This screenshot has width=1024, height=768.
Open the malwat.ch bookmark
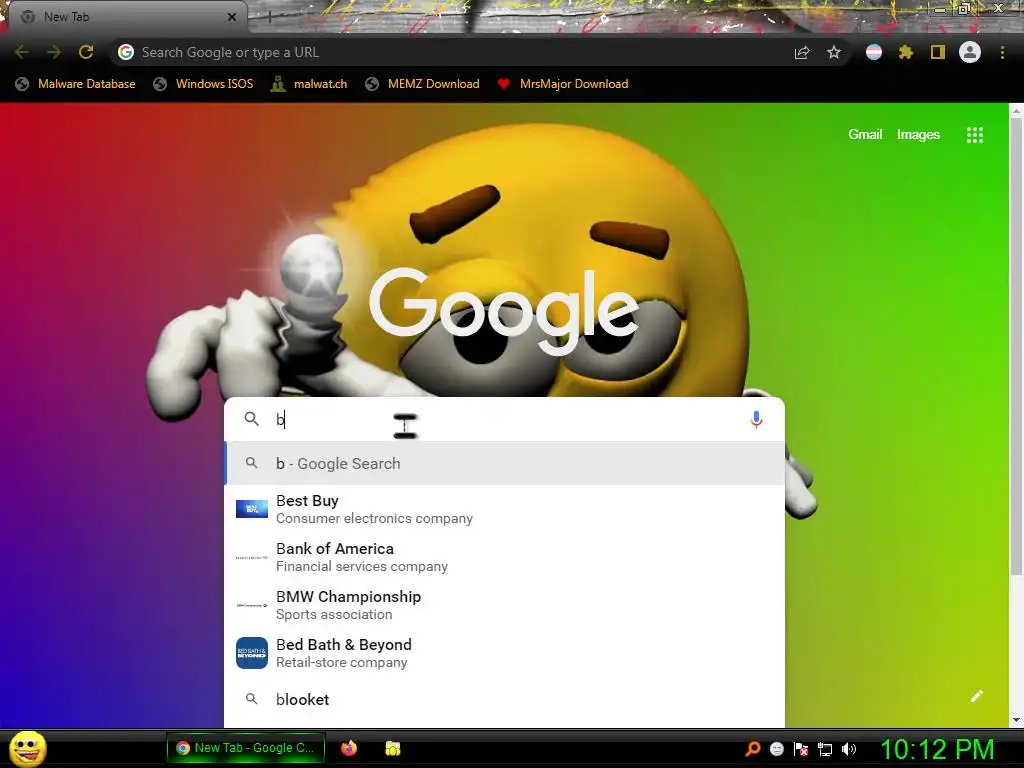pyautogui.click(x=309, y=84)
